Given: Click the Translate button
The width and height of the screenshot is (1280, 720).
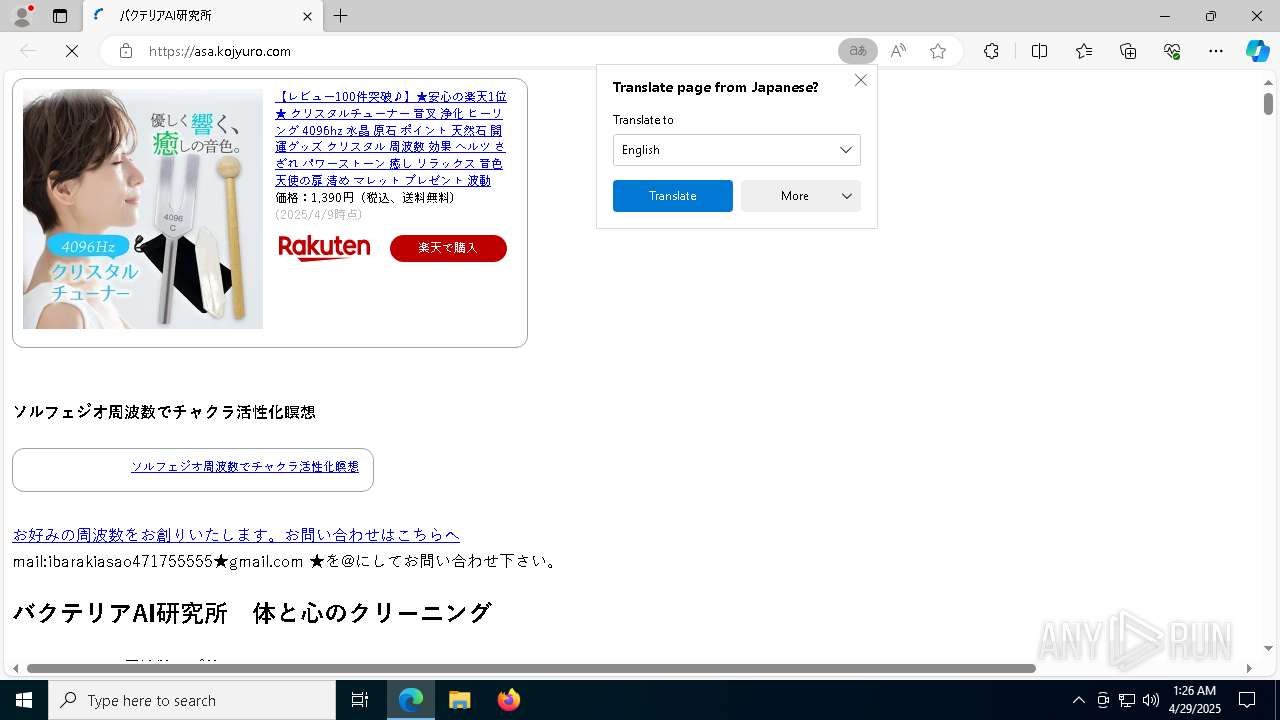Looking at the screenshot, I should (672, 196).
